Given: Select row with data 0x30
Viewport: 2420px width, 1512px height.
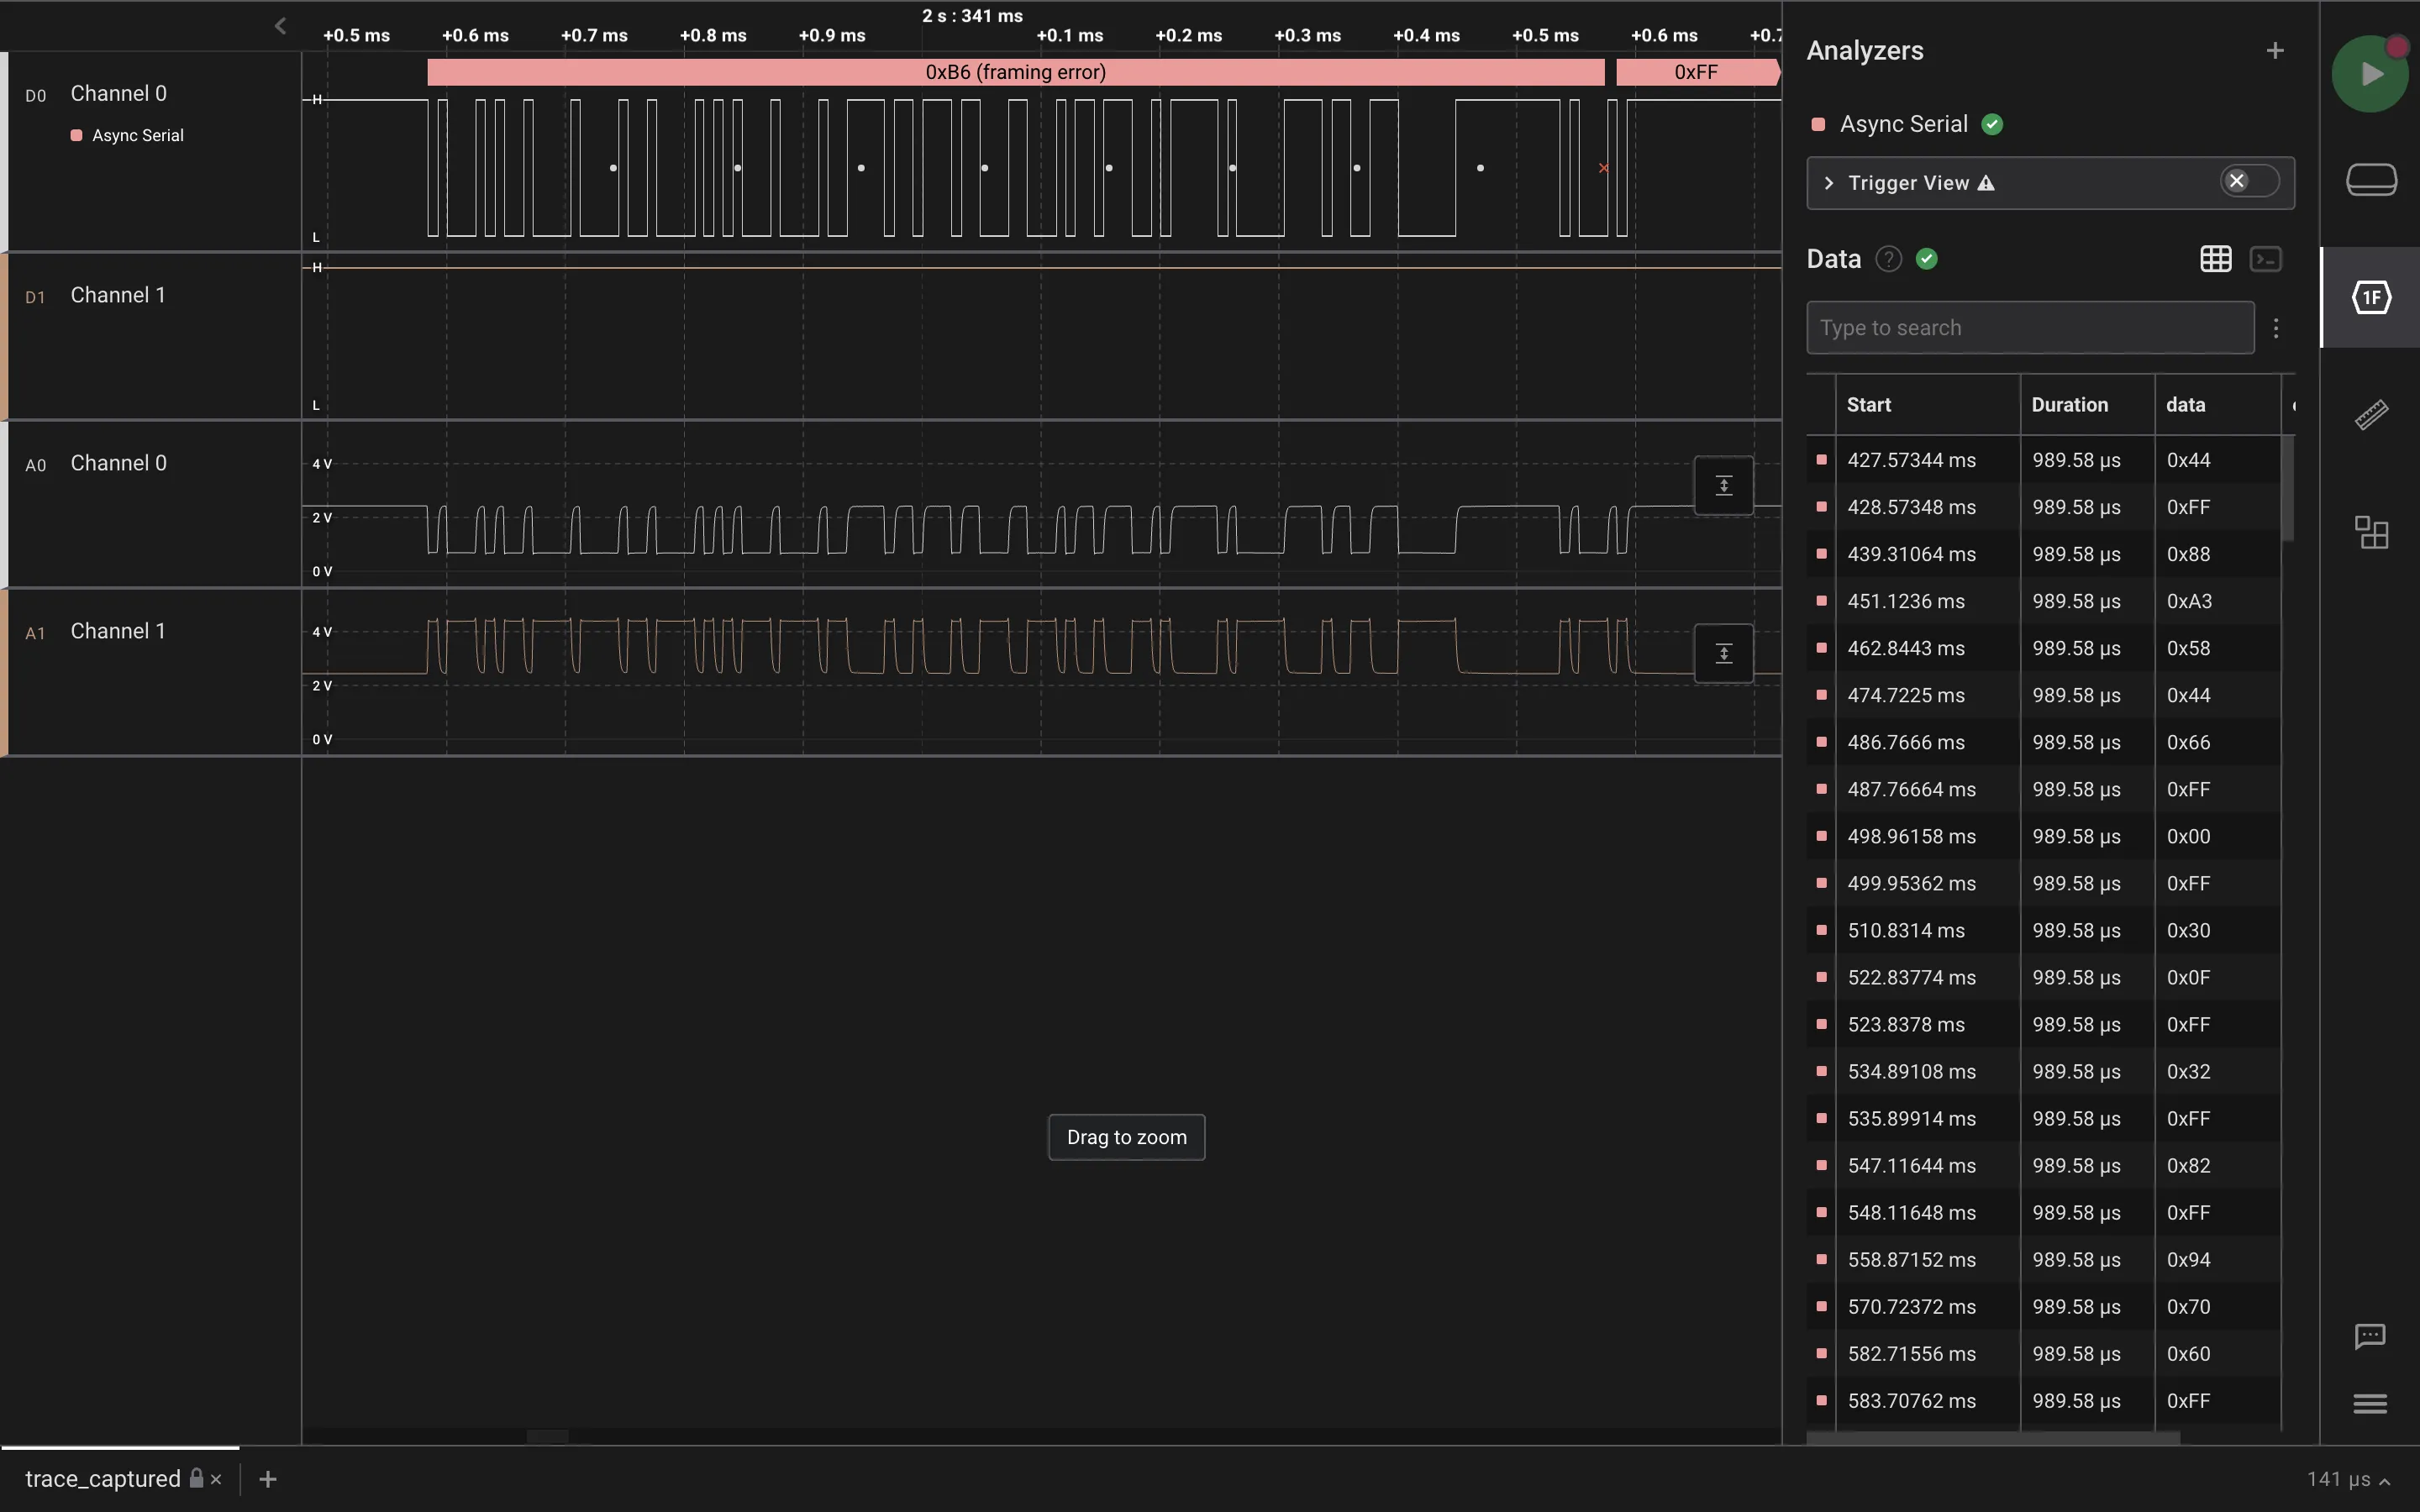Looking at the screenshot, I should click(2044, 930).
